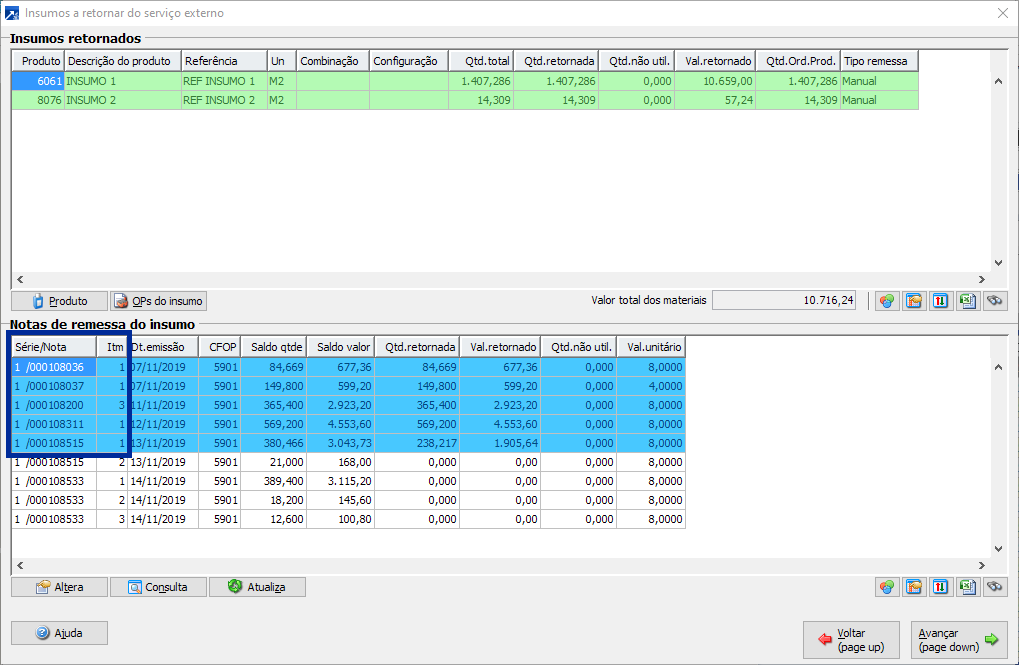The width and height of the screenshot is (1019, 665).
Task: Click the red-green sort arrows icon in upper toolbar
Action: [x=940, y=300]
